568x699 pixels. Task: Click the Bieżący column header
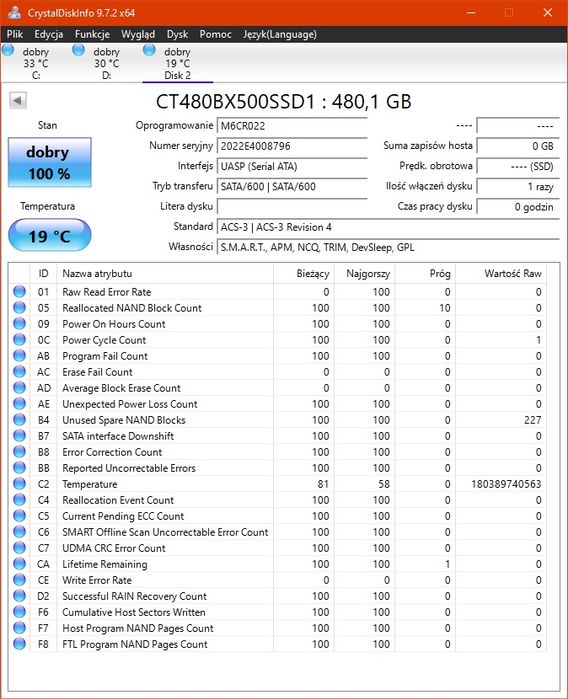click(x=304, y=273)
